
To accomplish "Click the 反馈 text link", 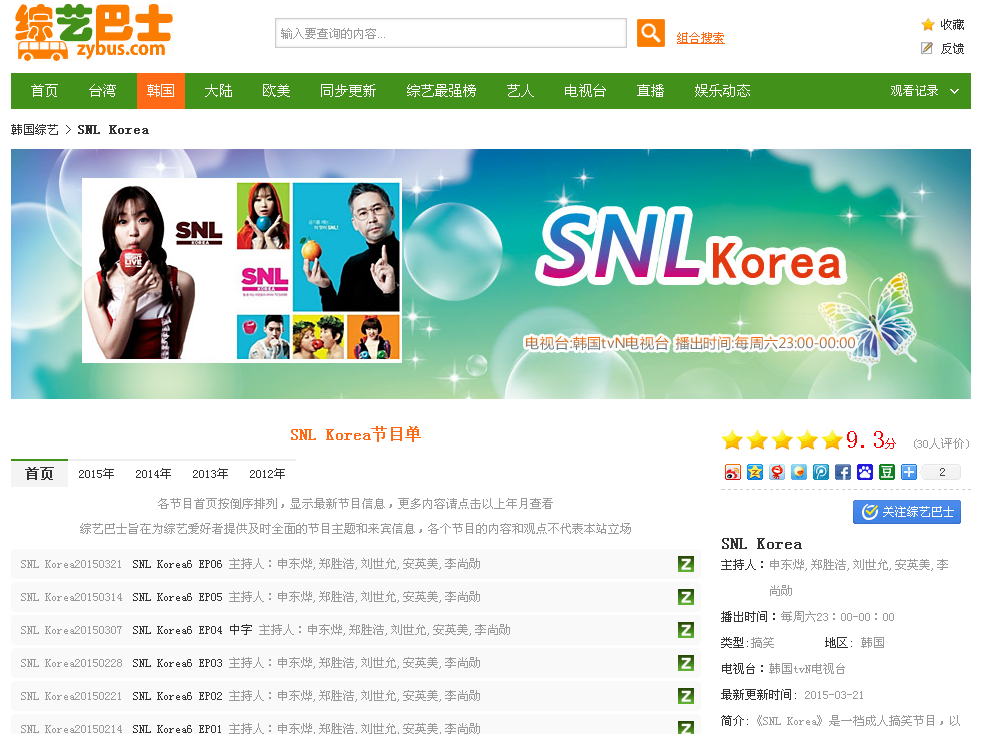I will 952,49.
